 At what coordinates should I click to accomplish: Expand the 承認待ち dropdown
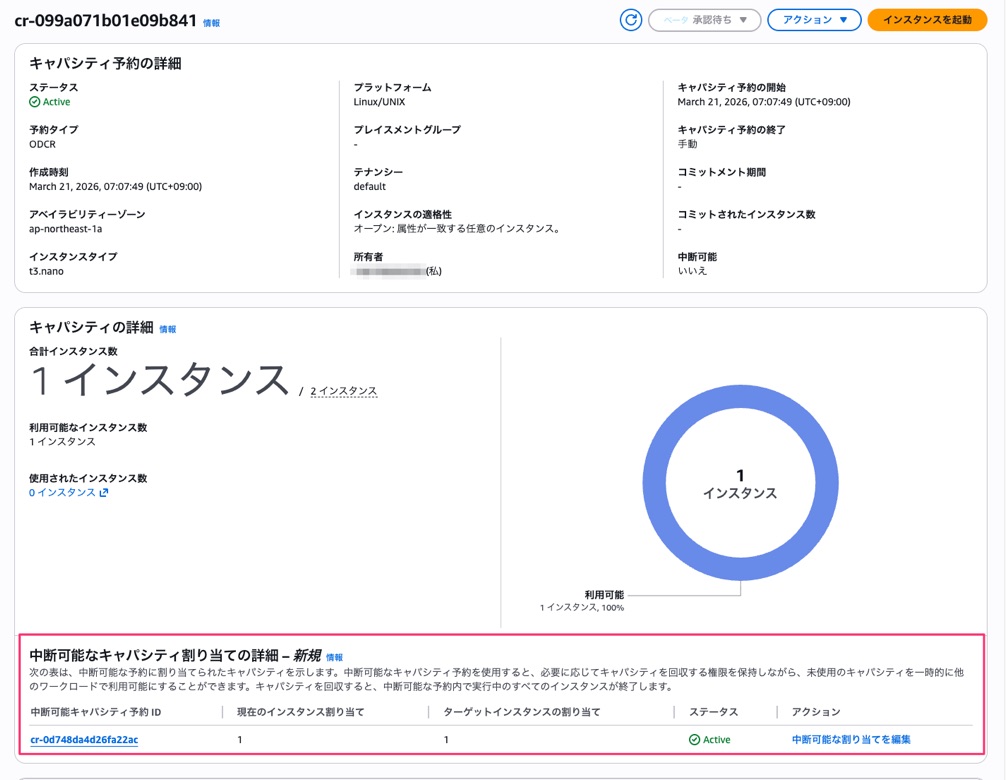click(x=705, y=20)
